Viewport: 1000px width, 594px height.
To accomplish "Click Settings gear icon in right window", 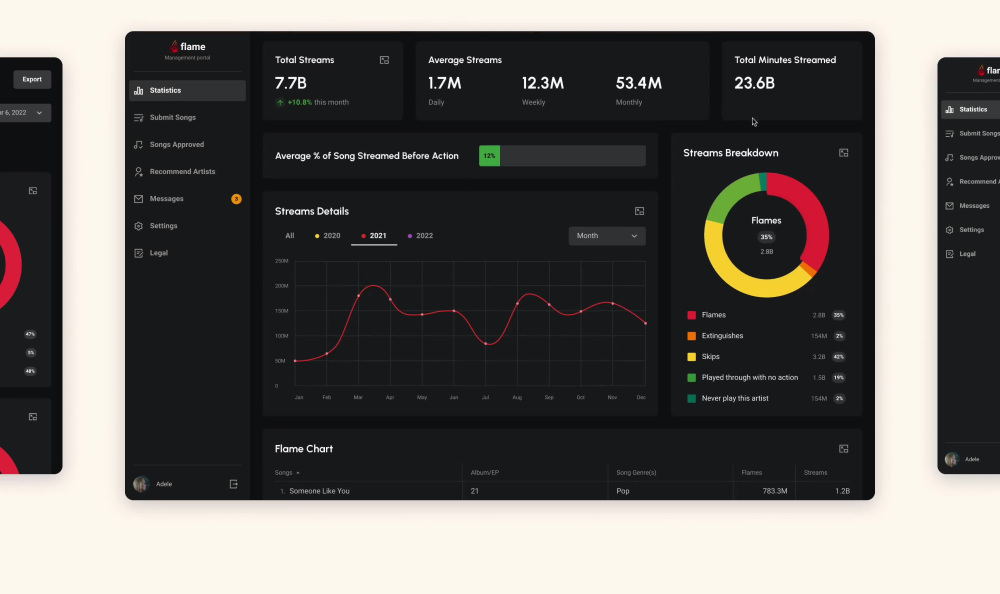I will [950, 230].
